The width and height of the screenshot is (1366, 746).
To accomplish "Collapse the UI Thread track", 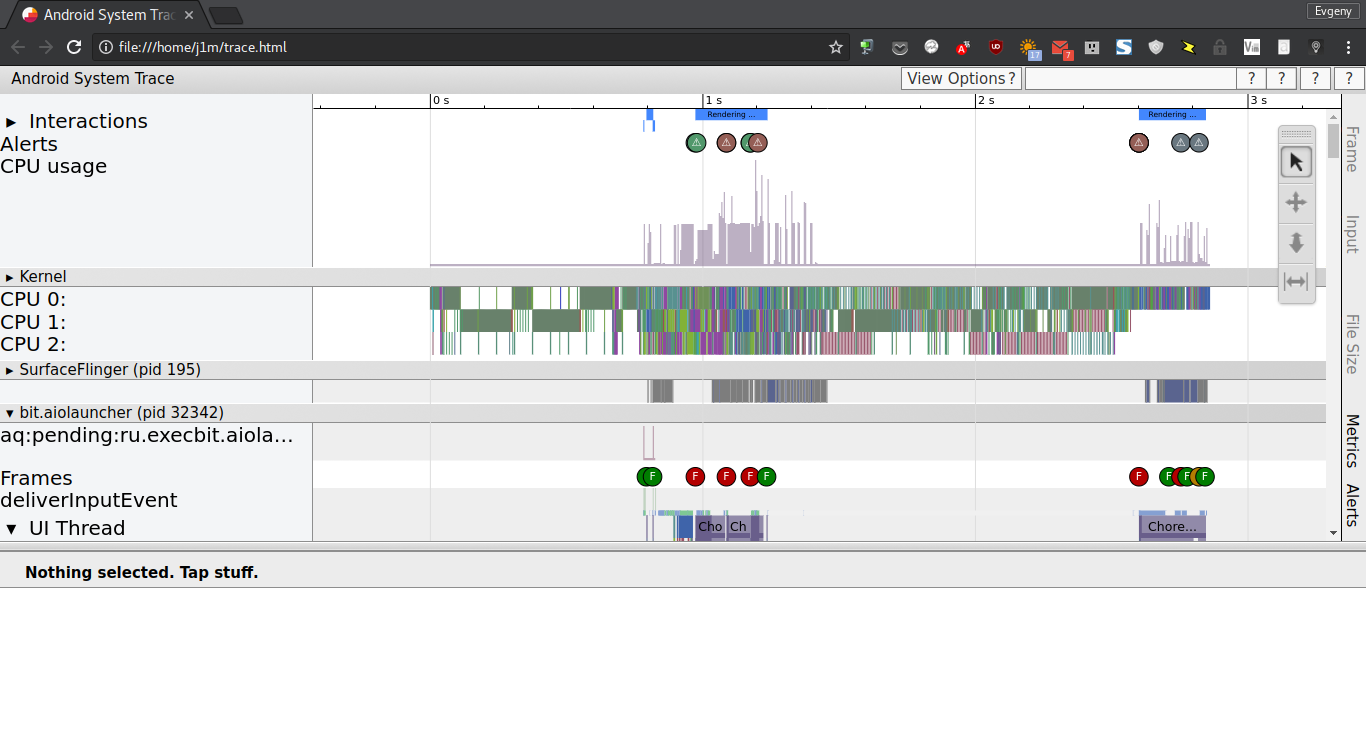I will [x=11, y=528].
